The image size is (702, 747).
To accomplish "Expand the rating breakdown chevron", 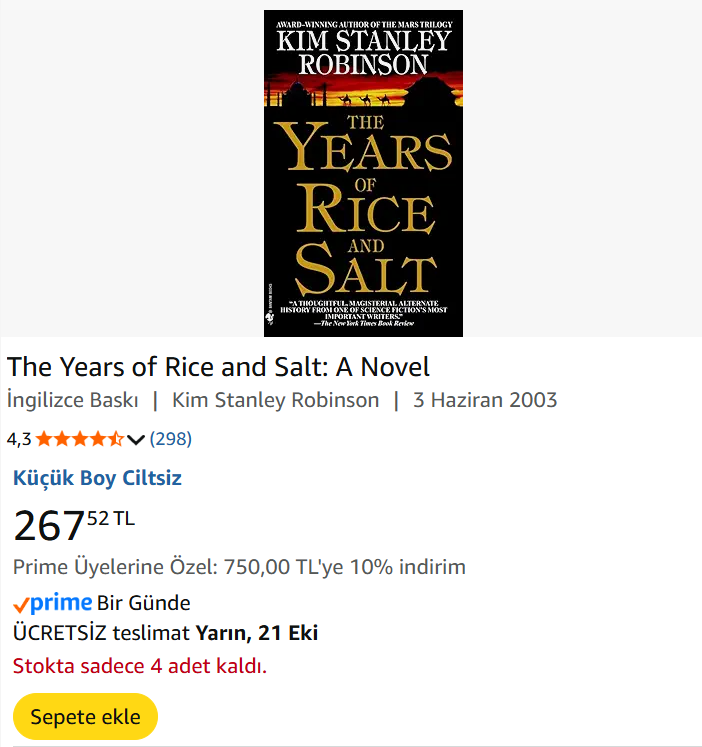I will click(137, 439).
